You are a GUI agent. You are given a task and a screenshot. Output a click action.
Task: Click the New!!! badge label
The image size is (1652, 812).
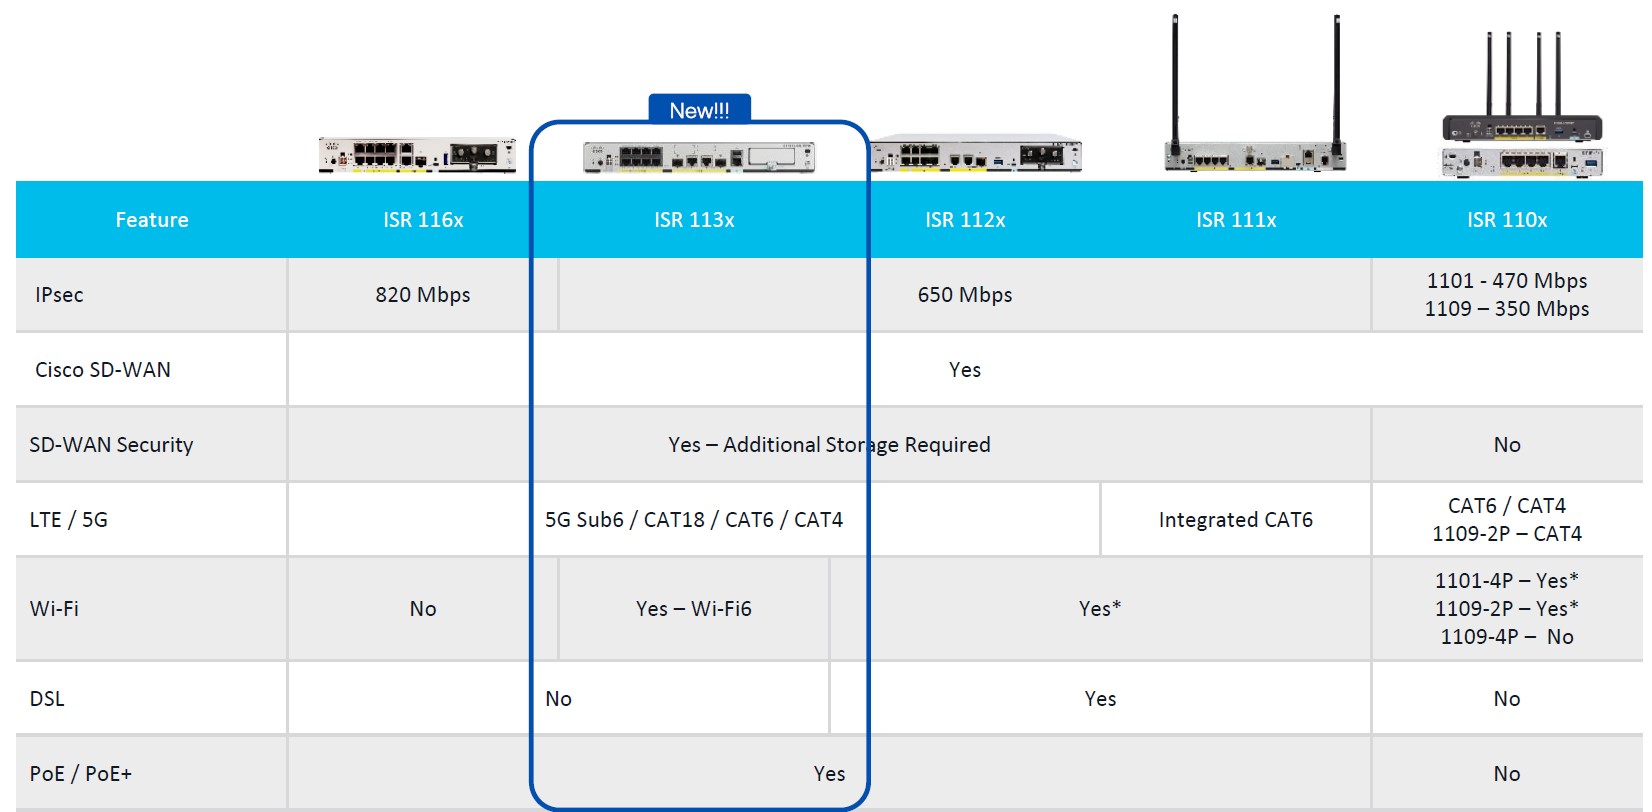tap(699, 110)
